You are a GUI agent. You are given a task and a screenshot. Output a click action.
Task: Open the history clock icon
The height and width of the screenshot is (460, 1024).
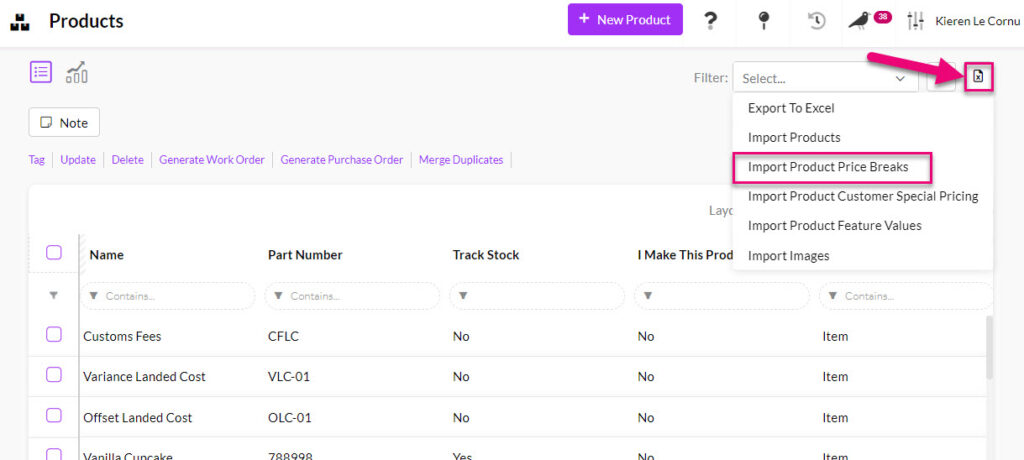817,20
